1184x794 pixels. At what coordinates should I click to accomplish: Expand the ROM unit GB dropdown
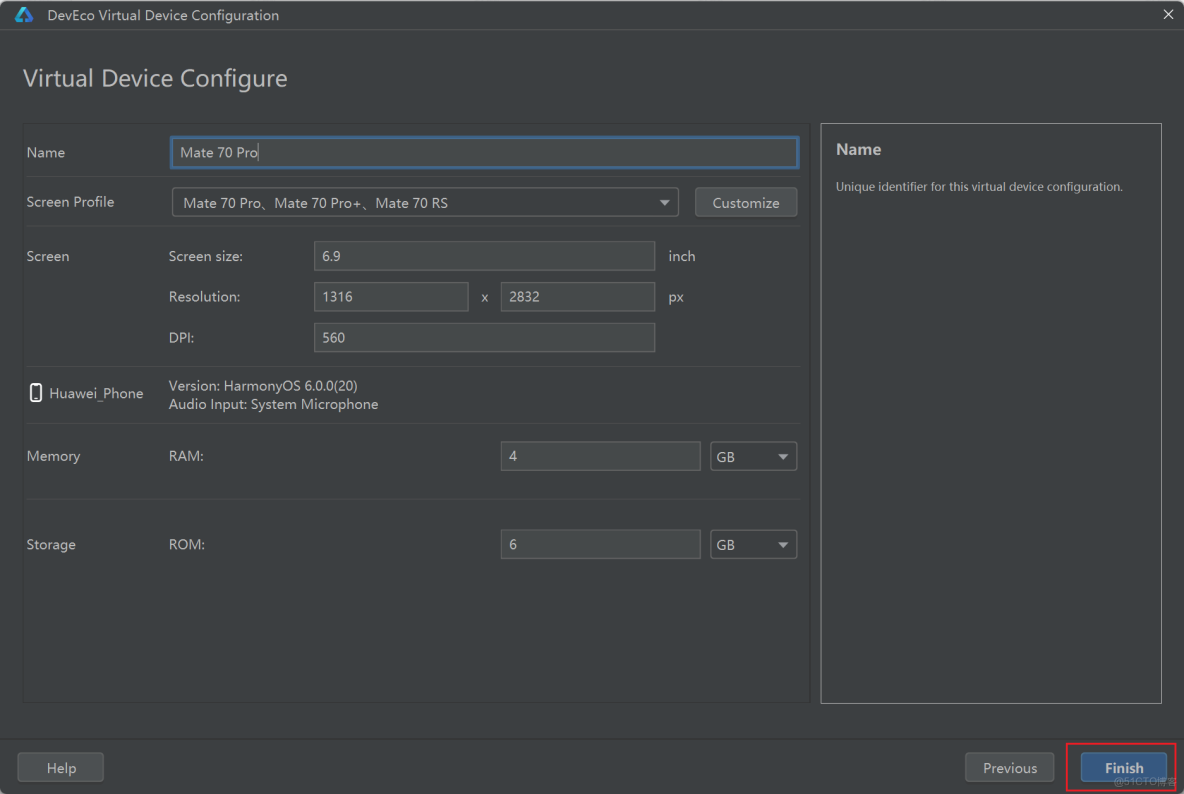(753, 545)
